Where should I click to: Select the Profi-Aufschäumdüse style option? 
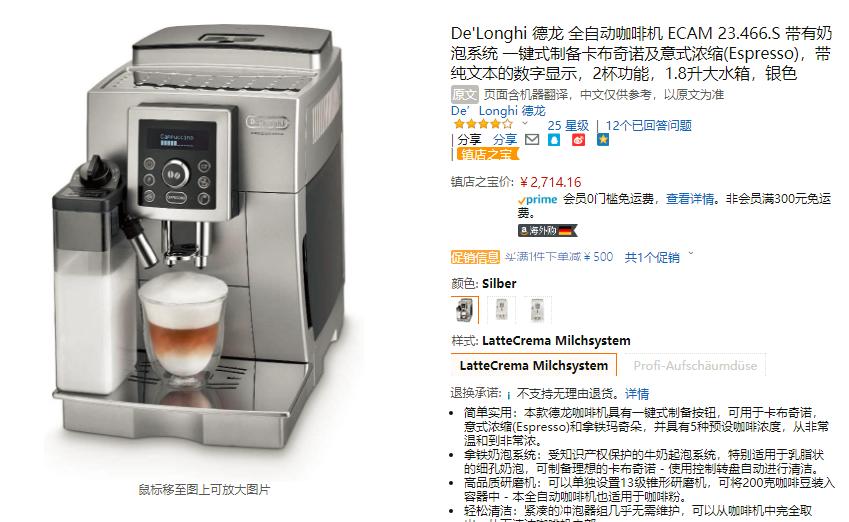[x=695, y=366]
